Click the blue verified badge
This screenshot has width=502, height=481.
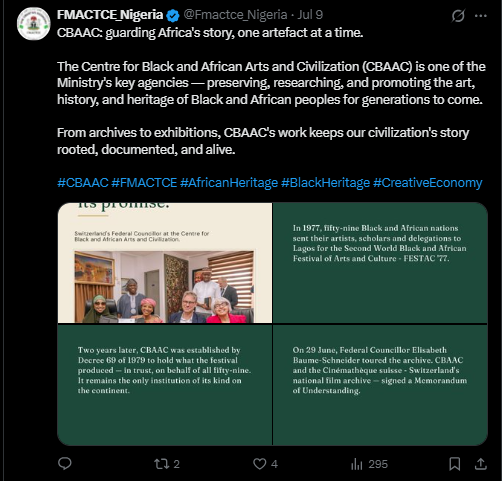point(173,15)
